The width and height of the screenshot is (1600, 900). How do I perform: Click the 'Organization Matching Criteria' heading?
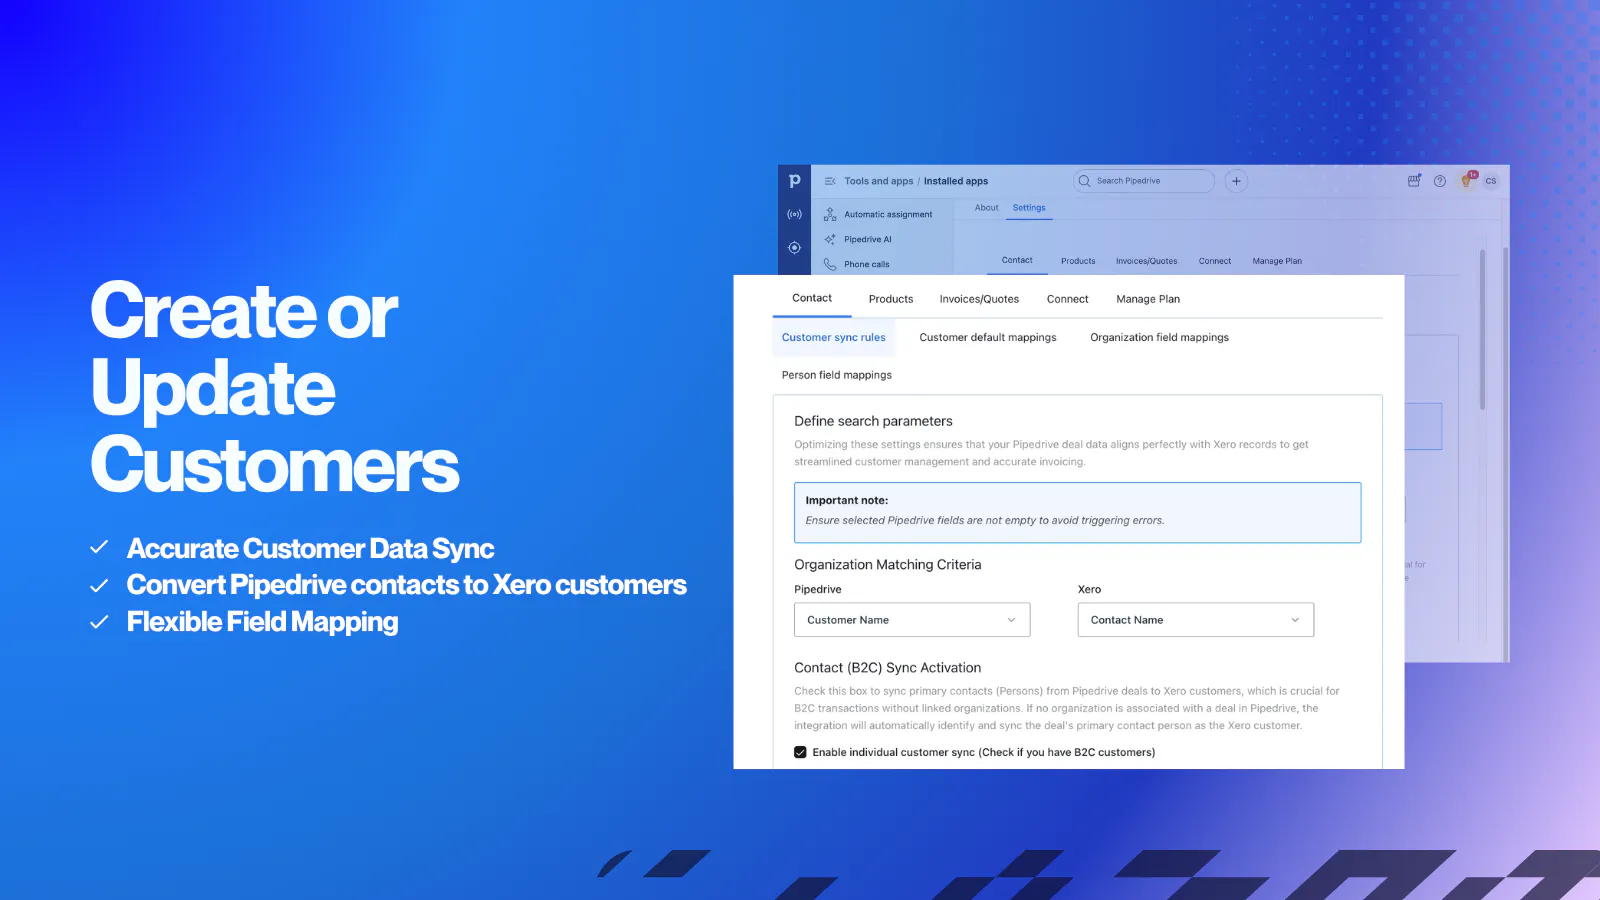888,565
